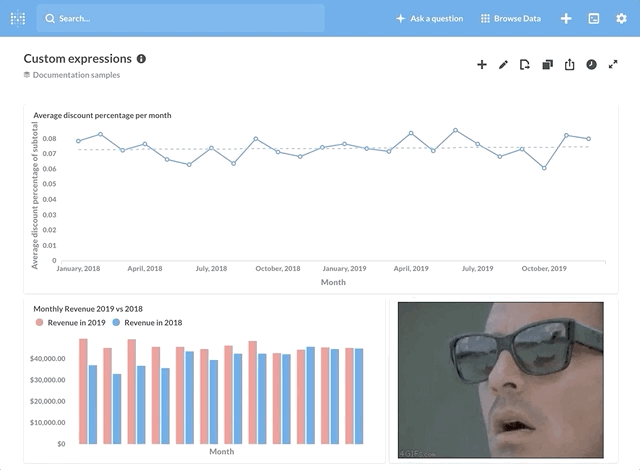Screen dimensions: 640x470
Task: Click the top bar plus (New) icon
Action: (566, 18)
